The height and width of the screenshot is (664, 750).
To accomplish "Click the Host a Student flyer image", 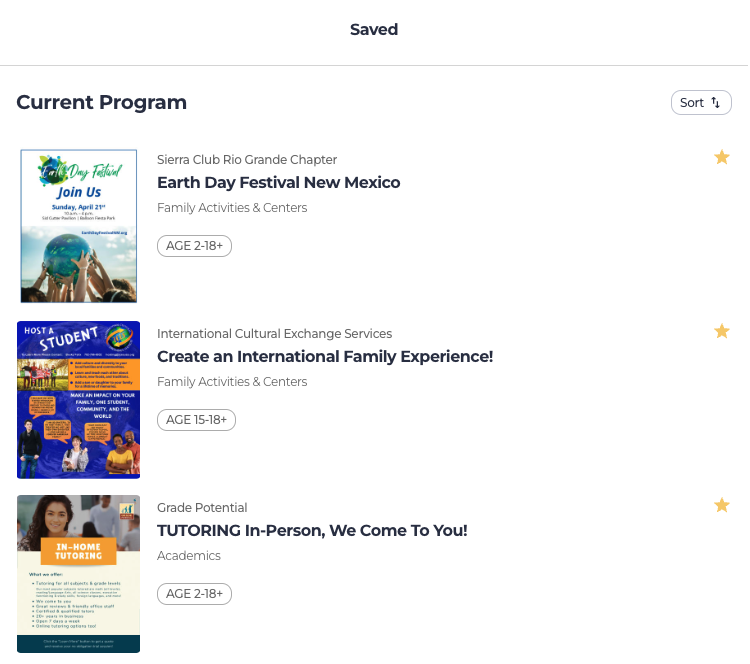I will pyautogui.click(x=79, y=400).
